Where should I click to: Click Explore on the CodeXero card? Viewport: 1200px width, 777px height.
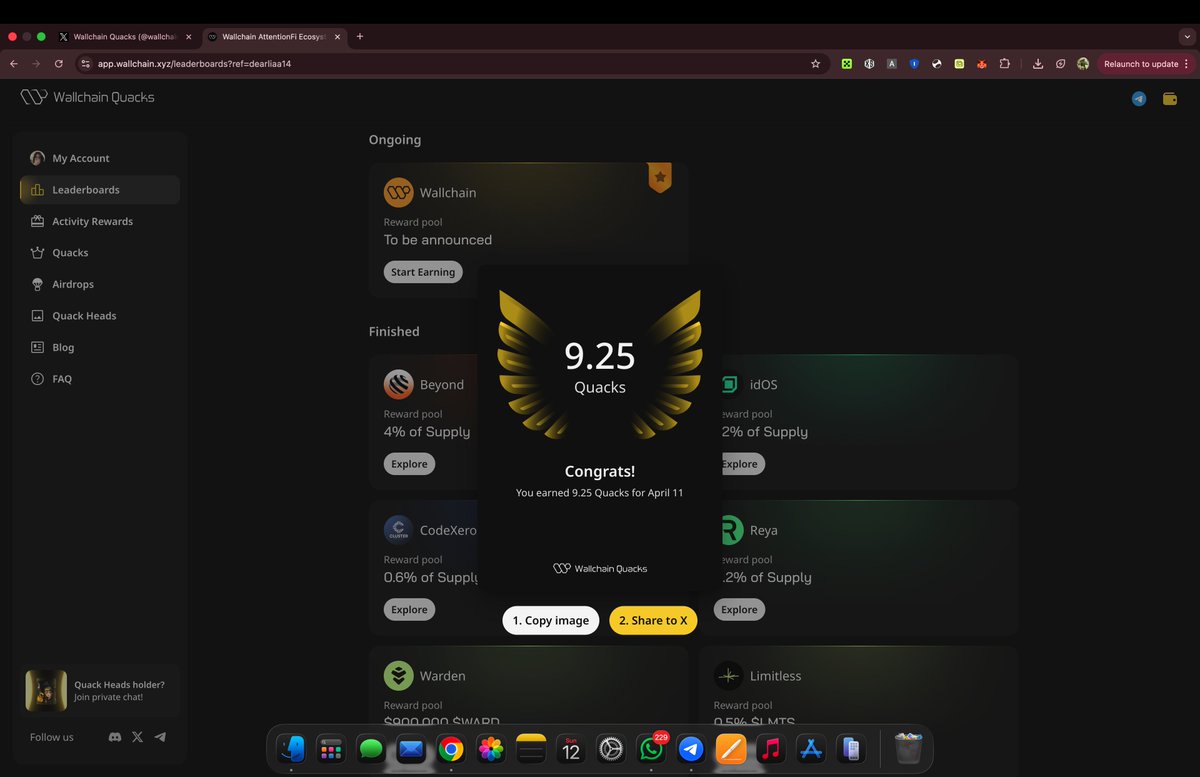tap(409, 610)
